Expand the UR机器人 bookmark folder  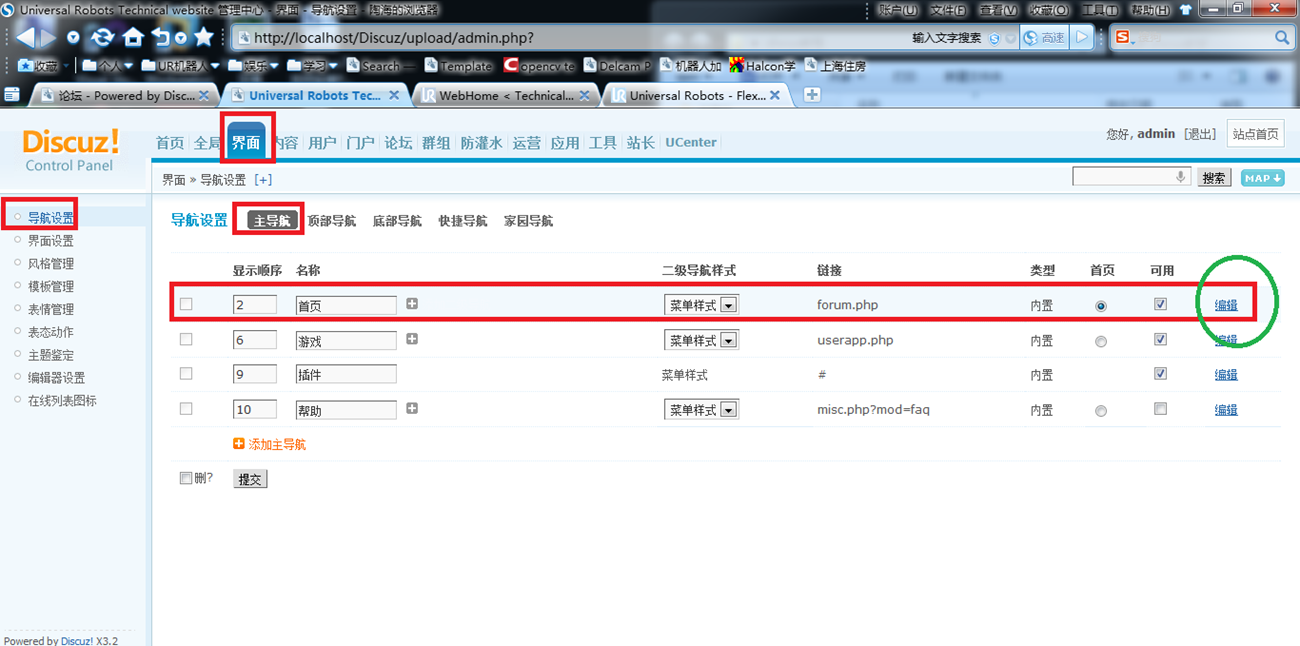pyautogui.click(x=180, y=66)
